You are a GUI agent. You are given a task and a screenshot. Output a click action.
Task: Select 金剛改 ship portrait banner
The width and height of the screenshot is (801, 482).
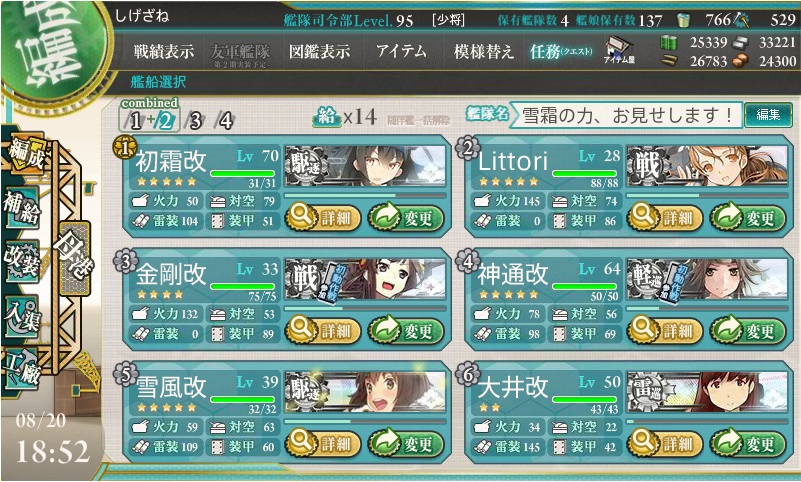pos(365,278)
